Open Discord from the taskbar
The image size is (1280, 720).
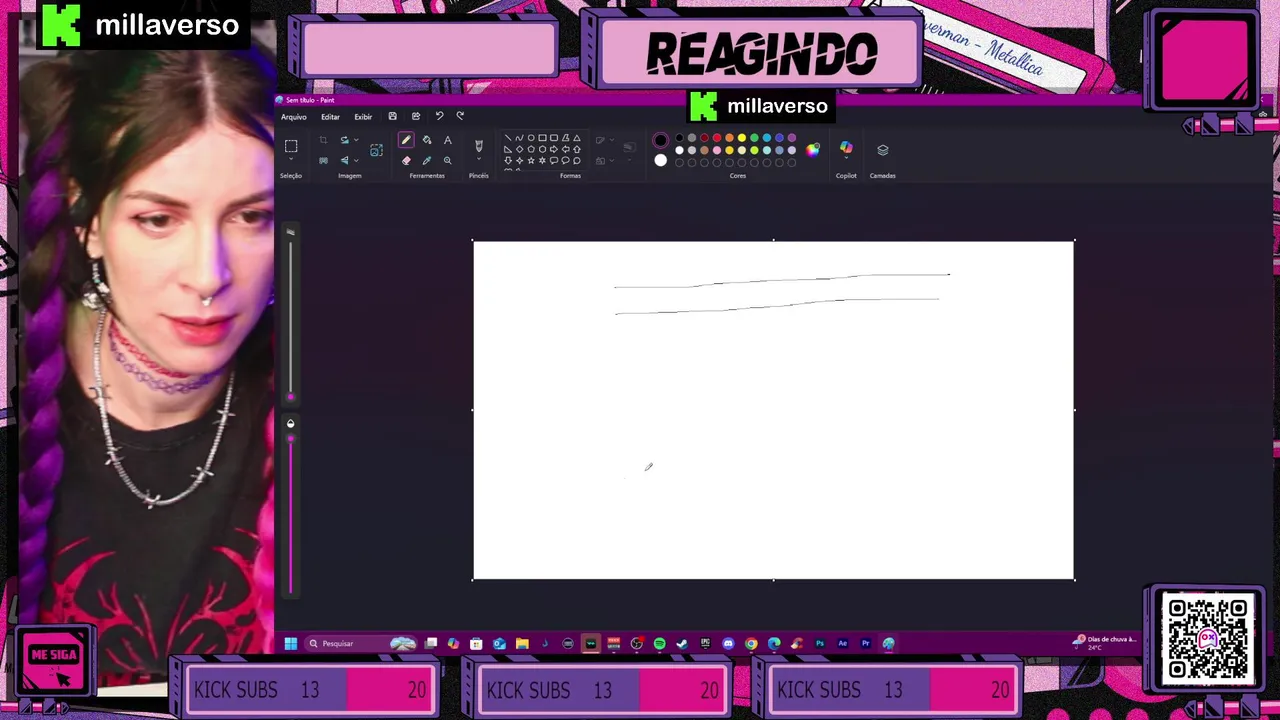click(728, 643)
